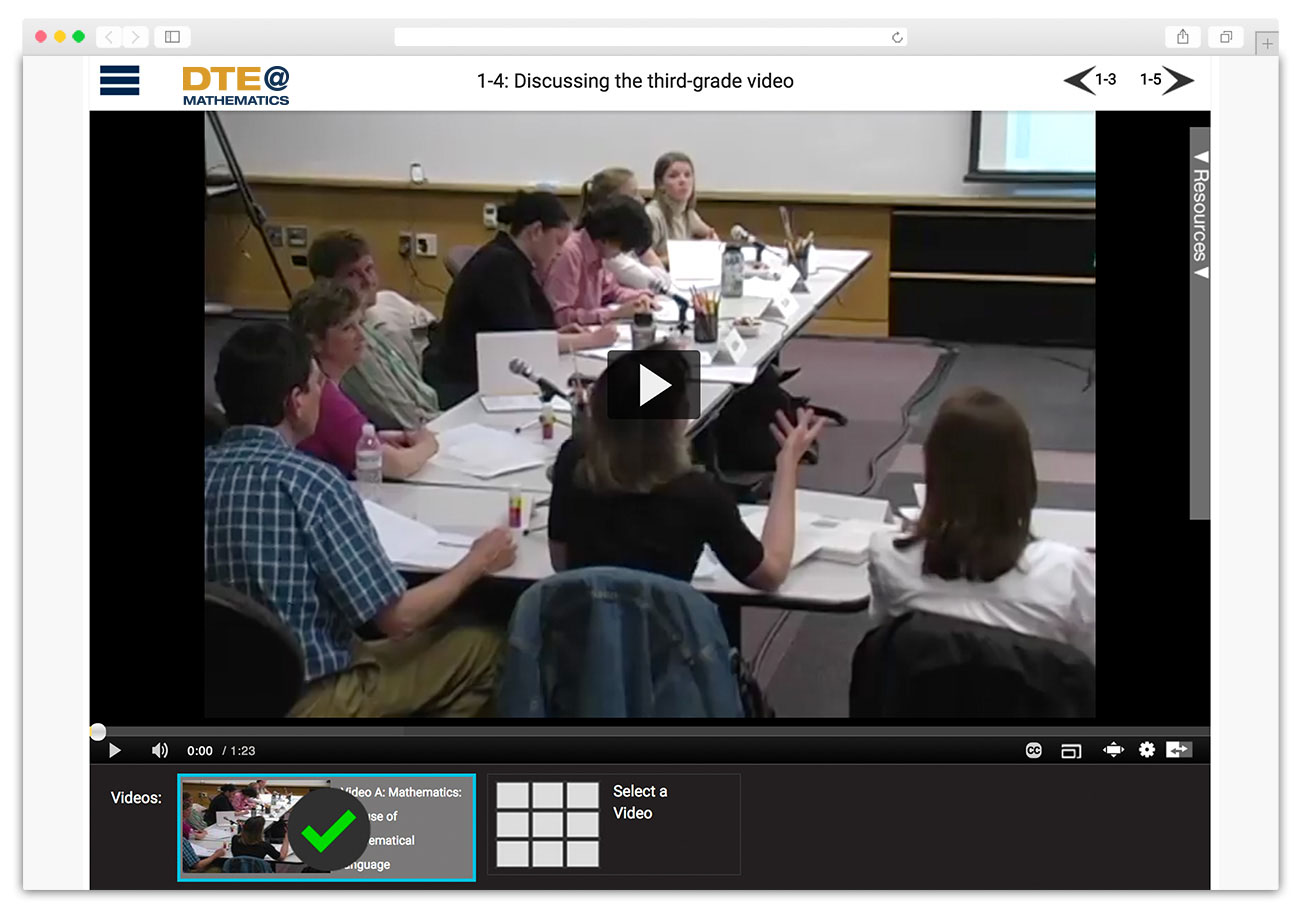Expand the Resources side panel
Image resolution: width=1296 pixels, height=913 pixels.
point(1200,322)
